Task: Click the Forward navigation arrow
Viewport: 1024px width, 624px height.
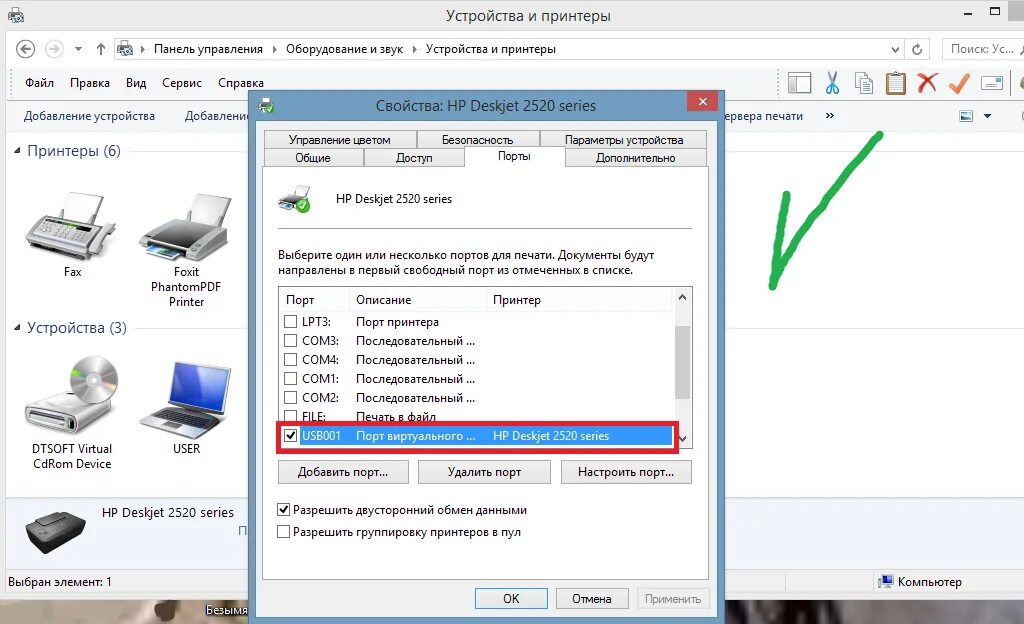Action: coord(54,49)
